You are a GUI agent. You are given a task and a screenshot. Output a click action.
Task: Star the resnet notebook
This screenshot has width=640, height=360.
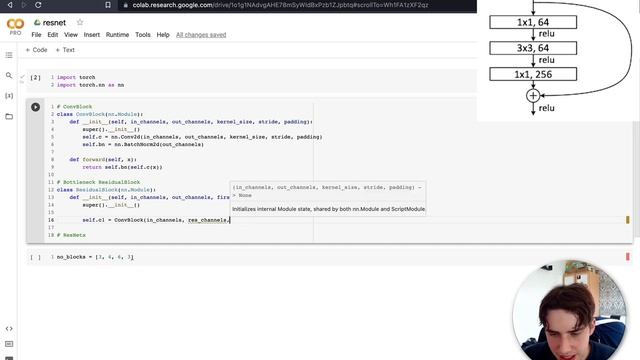click(80, 22)
